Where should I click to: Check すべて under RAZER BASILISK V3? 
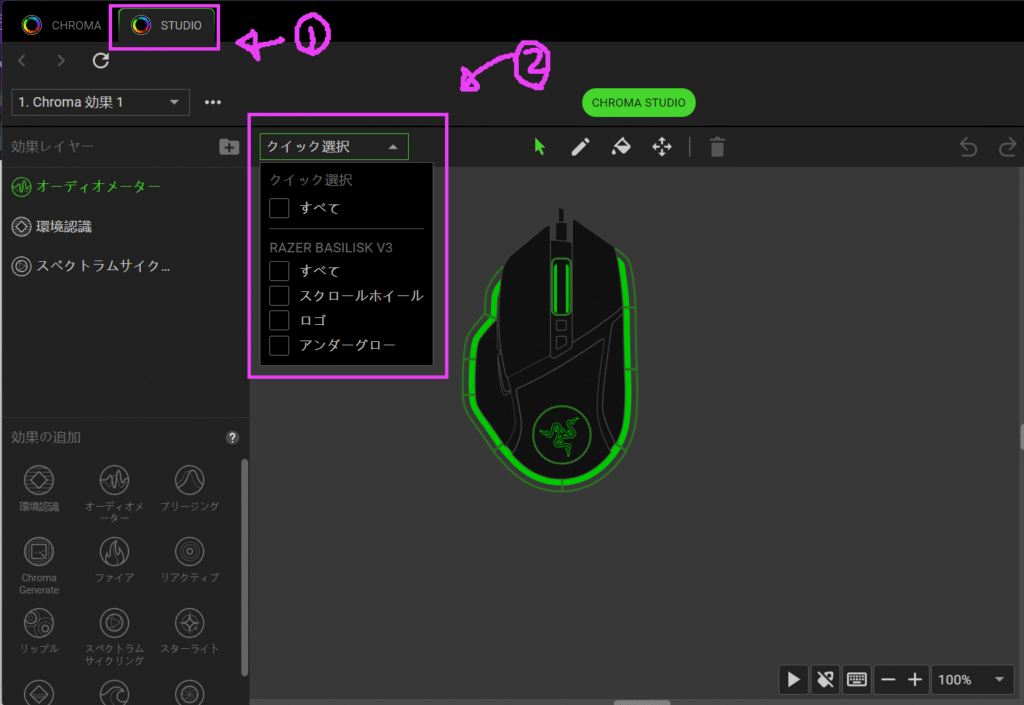[279, 271]
